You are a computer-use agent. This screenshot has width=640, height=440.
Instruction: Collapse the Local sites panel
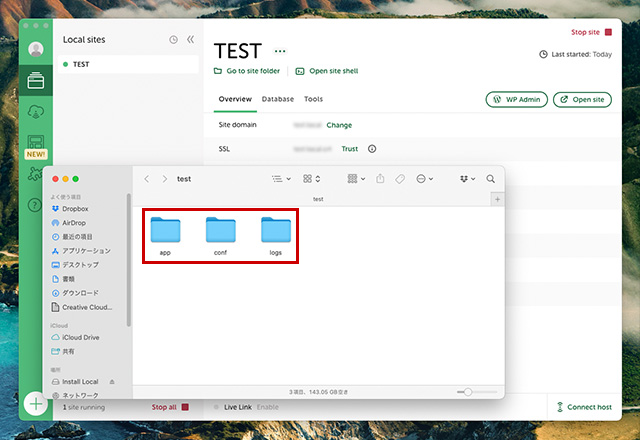pyautogui.click(x=190, y=39)
